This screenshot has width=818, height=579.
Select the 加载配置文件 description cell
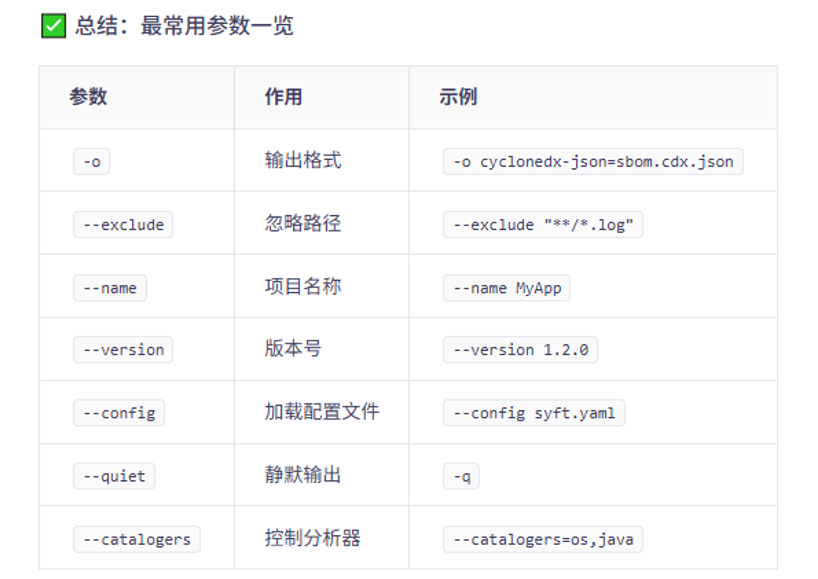tap(322, 412)
